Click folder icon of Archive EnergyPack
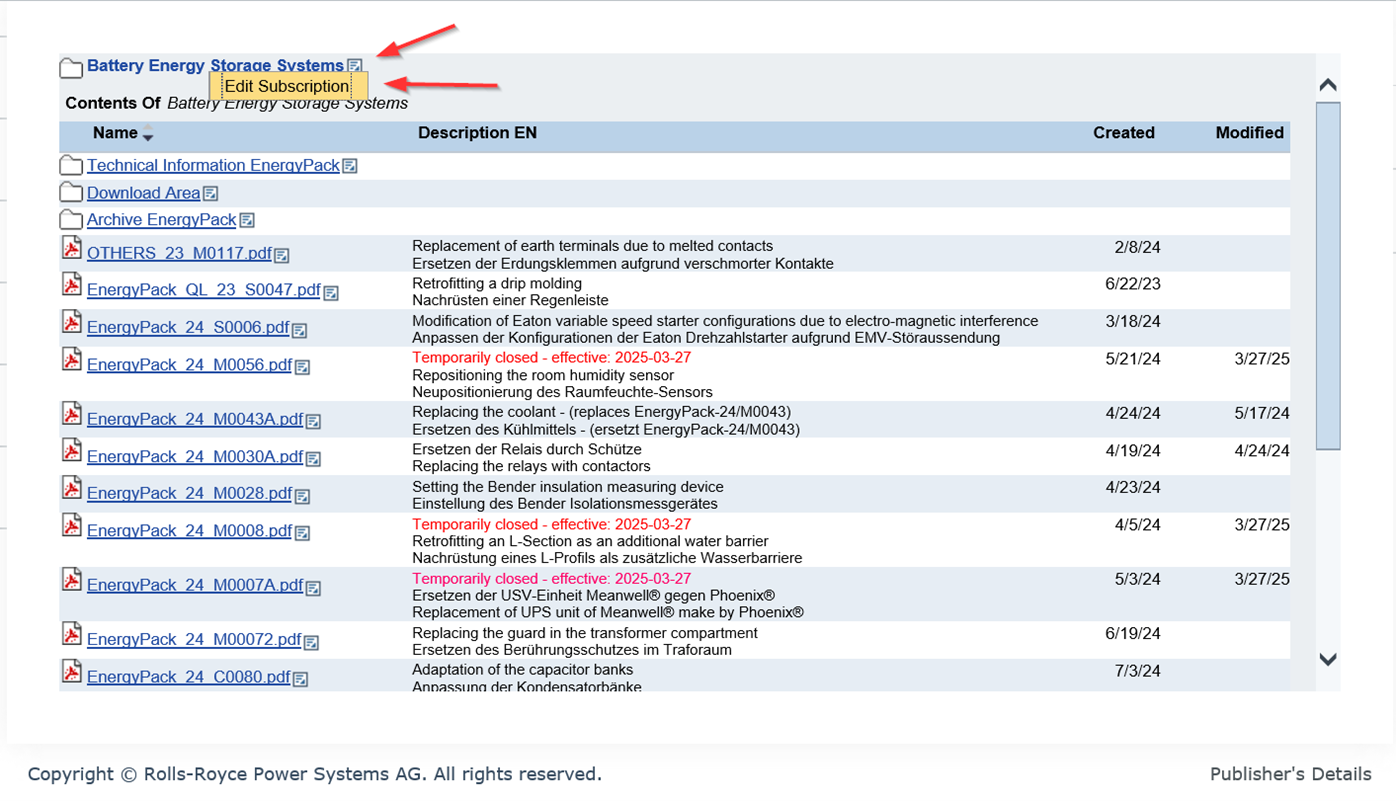Viewport: 1396px width, 801px height. point(71,219)
